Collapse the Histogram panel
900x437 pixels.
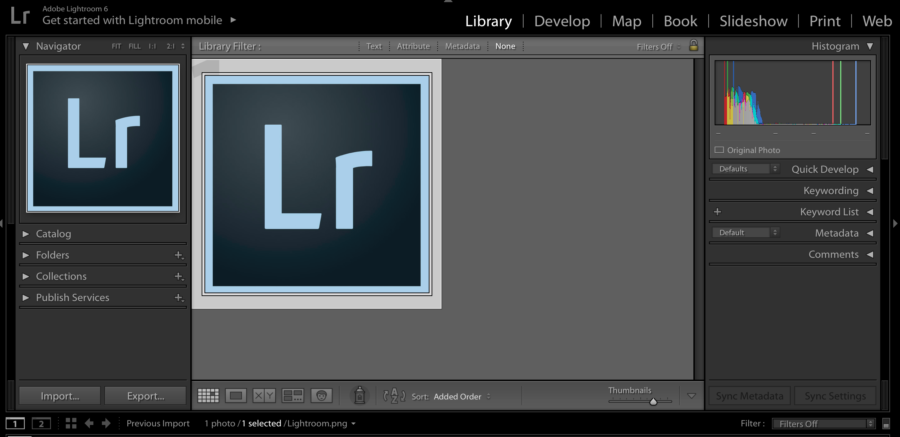pyautogui.click(x=870, y=46)
